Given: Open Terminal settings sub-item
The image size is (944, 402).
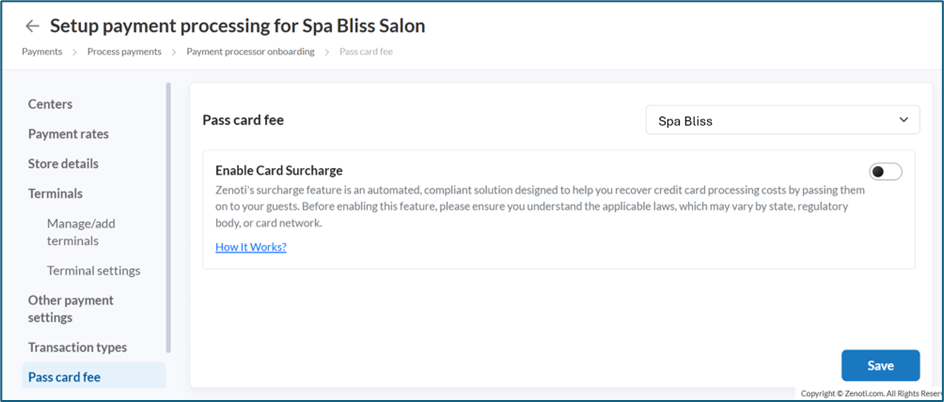Looking at the screenshot, I should pos(93,270).
